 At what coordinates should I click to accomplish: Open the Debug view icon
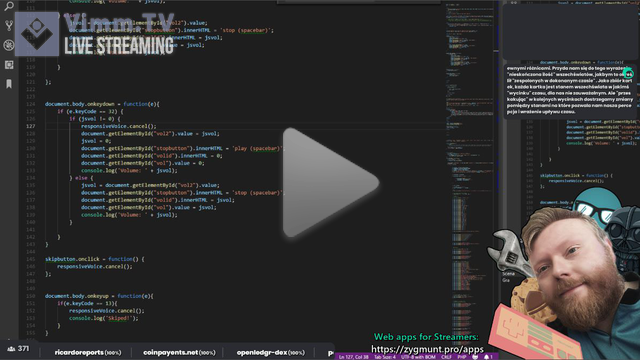click(9, 45)
